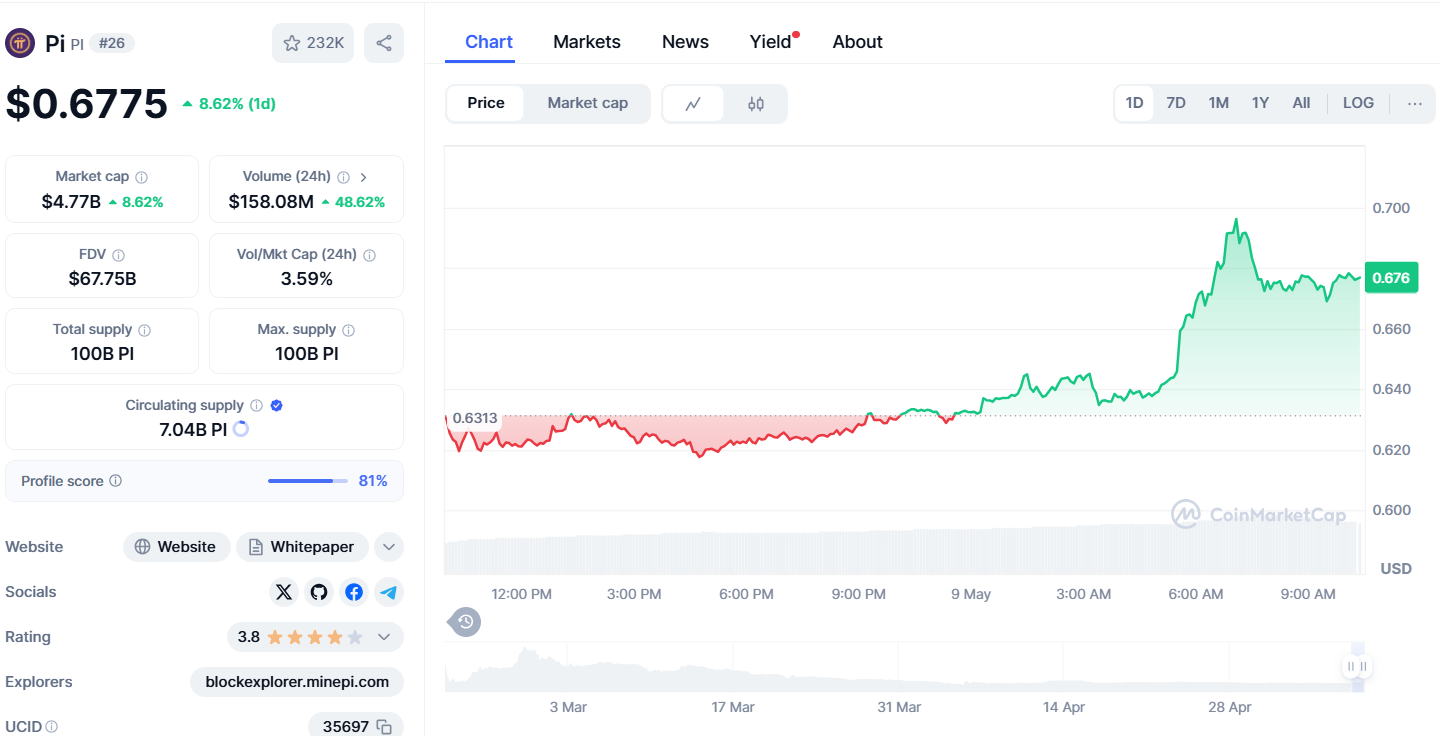
Task: Click the 8.62% (1d) price change
Action: pyautogui.click(x=229, y=103)
